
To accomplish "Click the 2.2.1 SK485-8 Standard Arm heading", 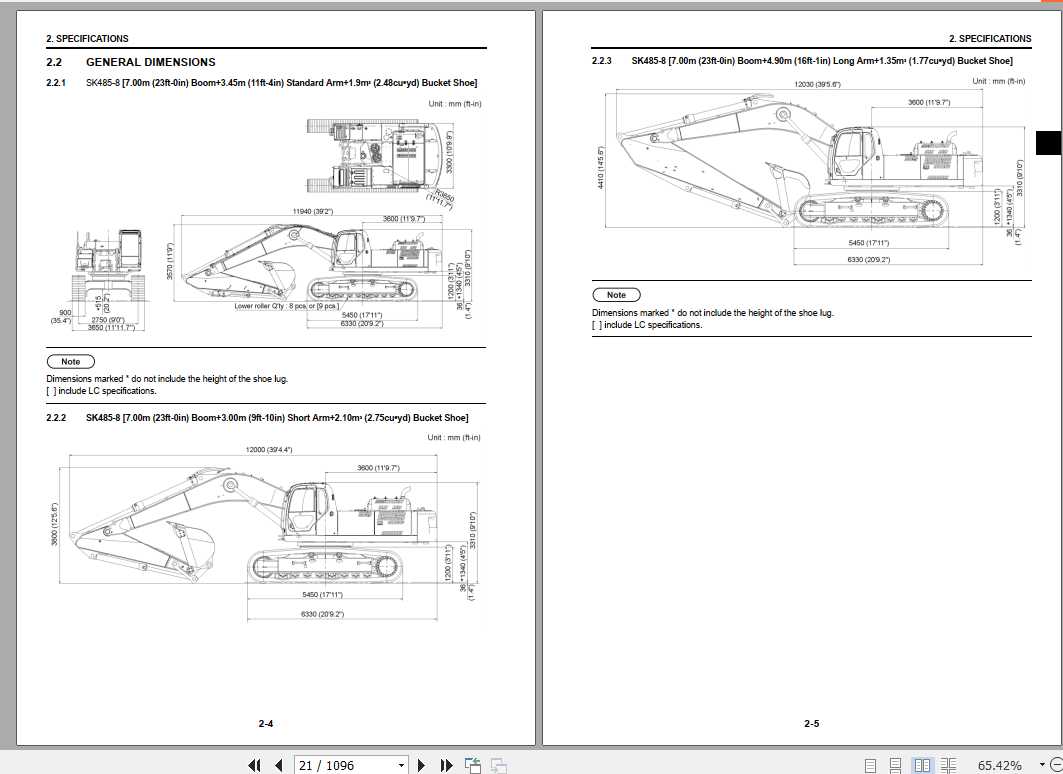I will 262,83.
